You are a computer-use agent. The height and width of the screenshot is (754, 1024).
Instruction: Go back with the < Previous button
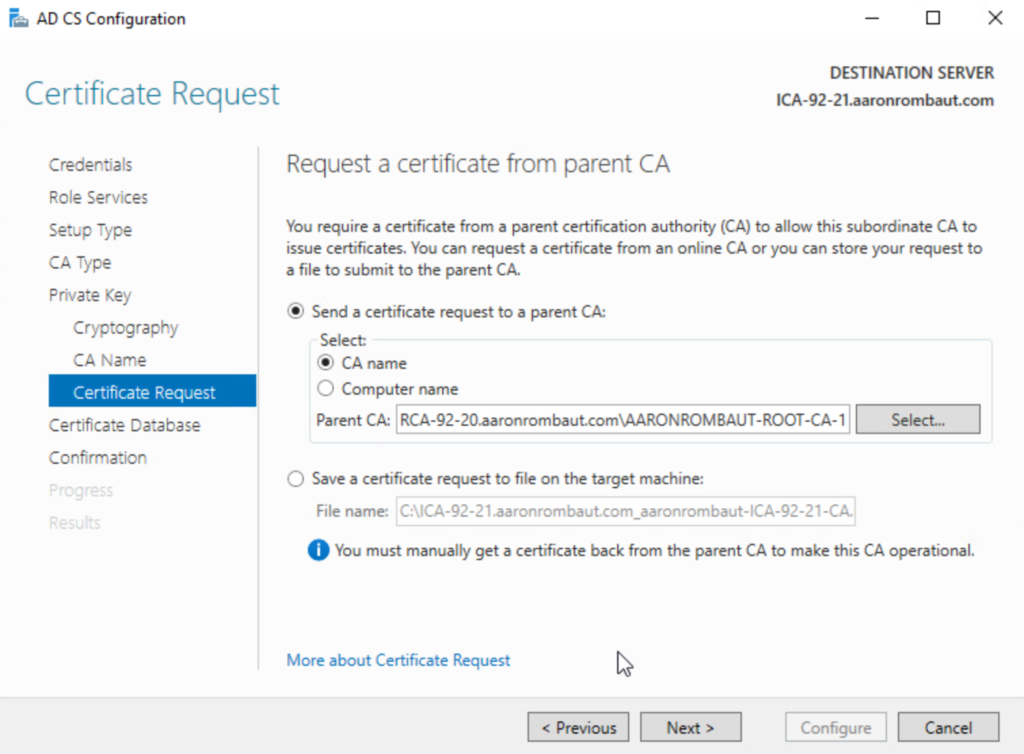click(578, 728)
